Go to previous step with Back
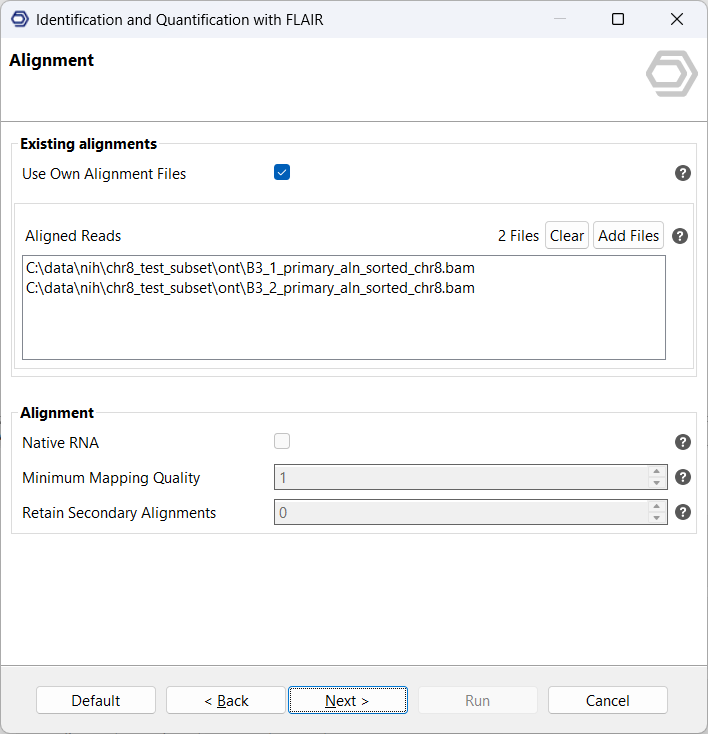 (226, 700)
